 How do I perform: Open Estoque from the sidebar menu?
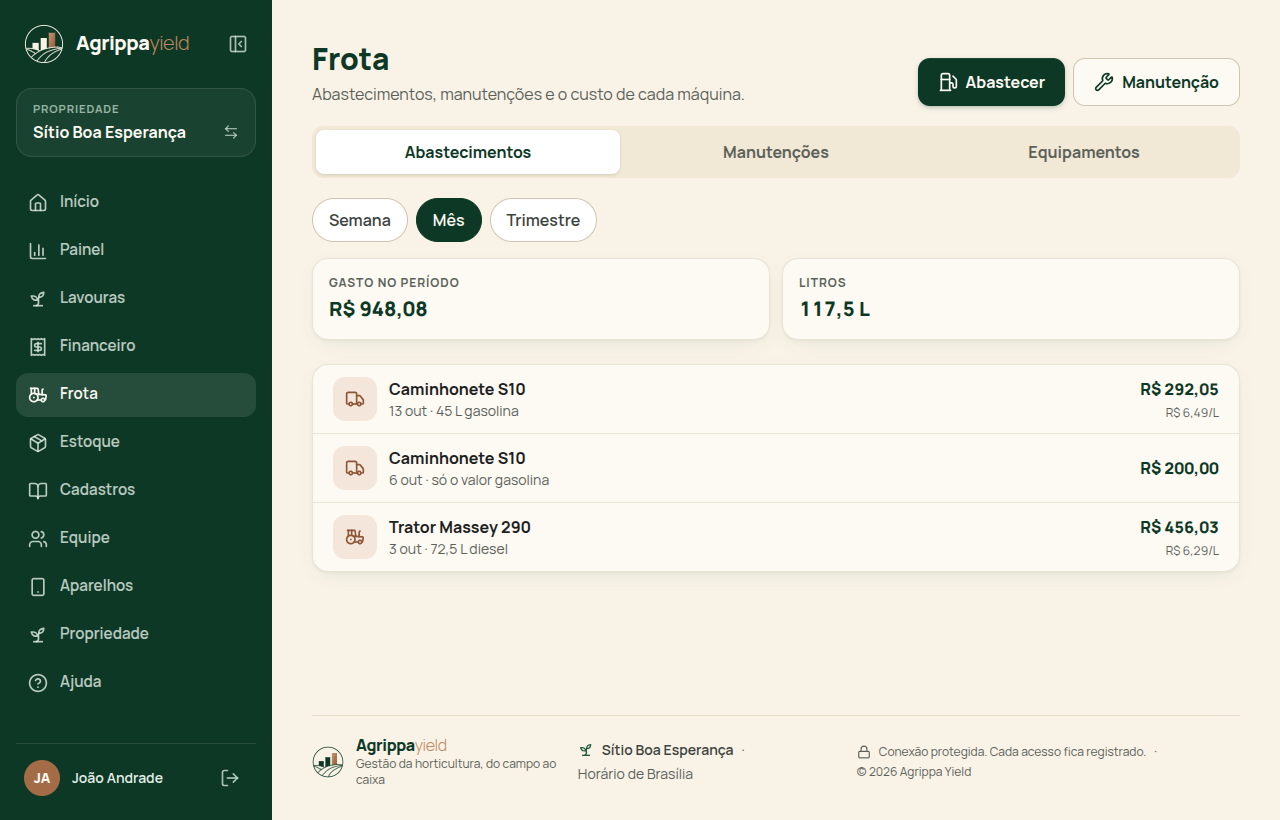(136, 442)
